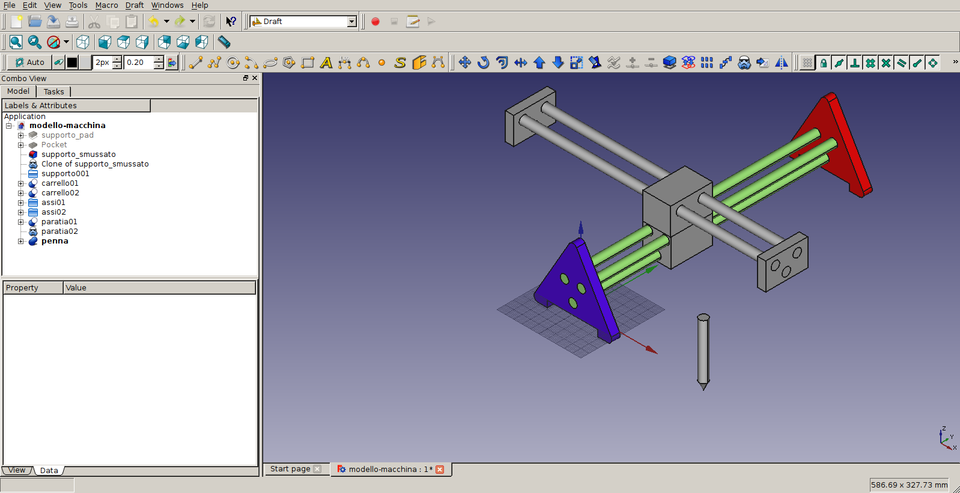Screen dimensions: 960x493
Task: Toggle the snap-to-grid hash button
Action: pos(870,62)
